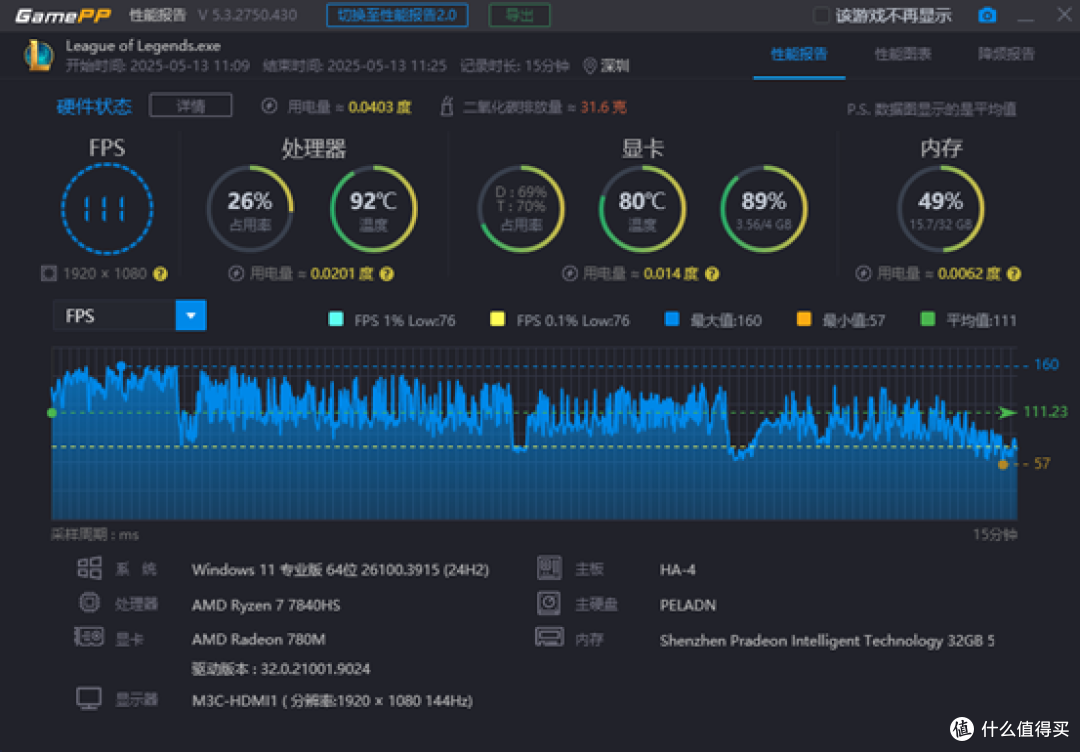
Task: Click the orange 最小值 legend swatch
Action: click(x=804, y=319)
